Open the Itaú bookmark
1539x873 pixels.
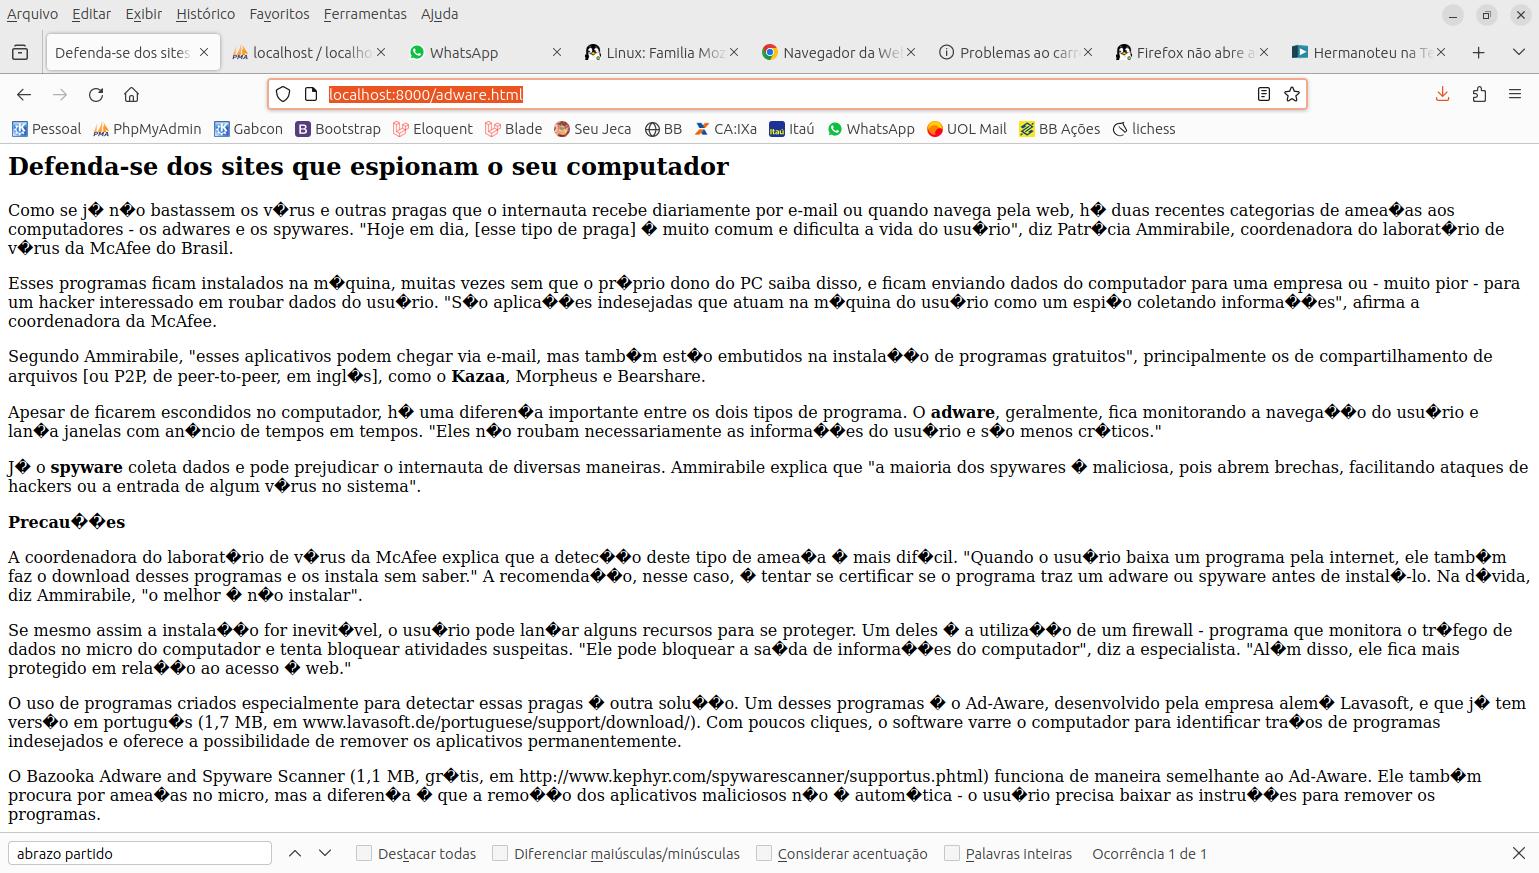click(792, 129)
